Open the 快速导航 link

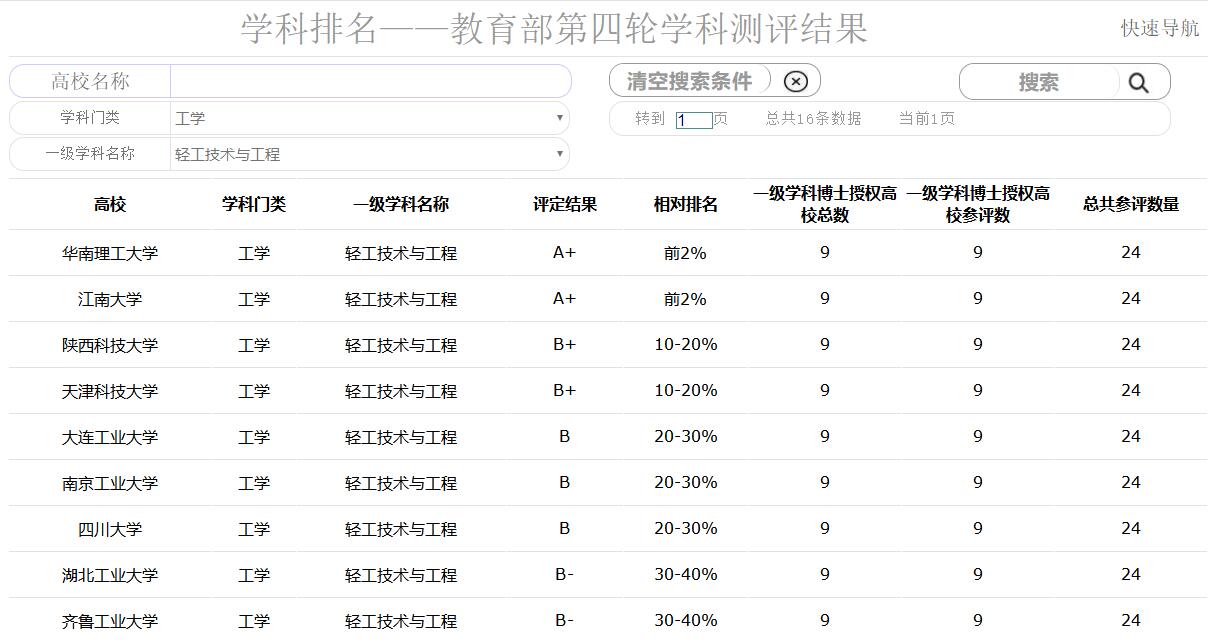(x=1159, y=28)
